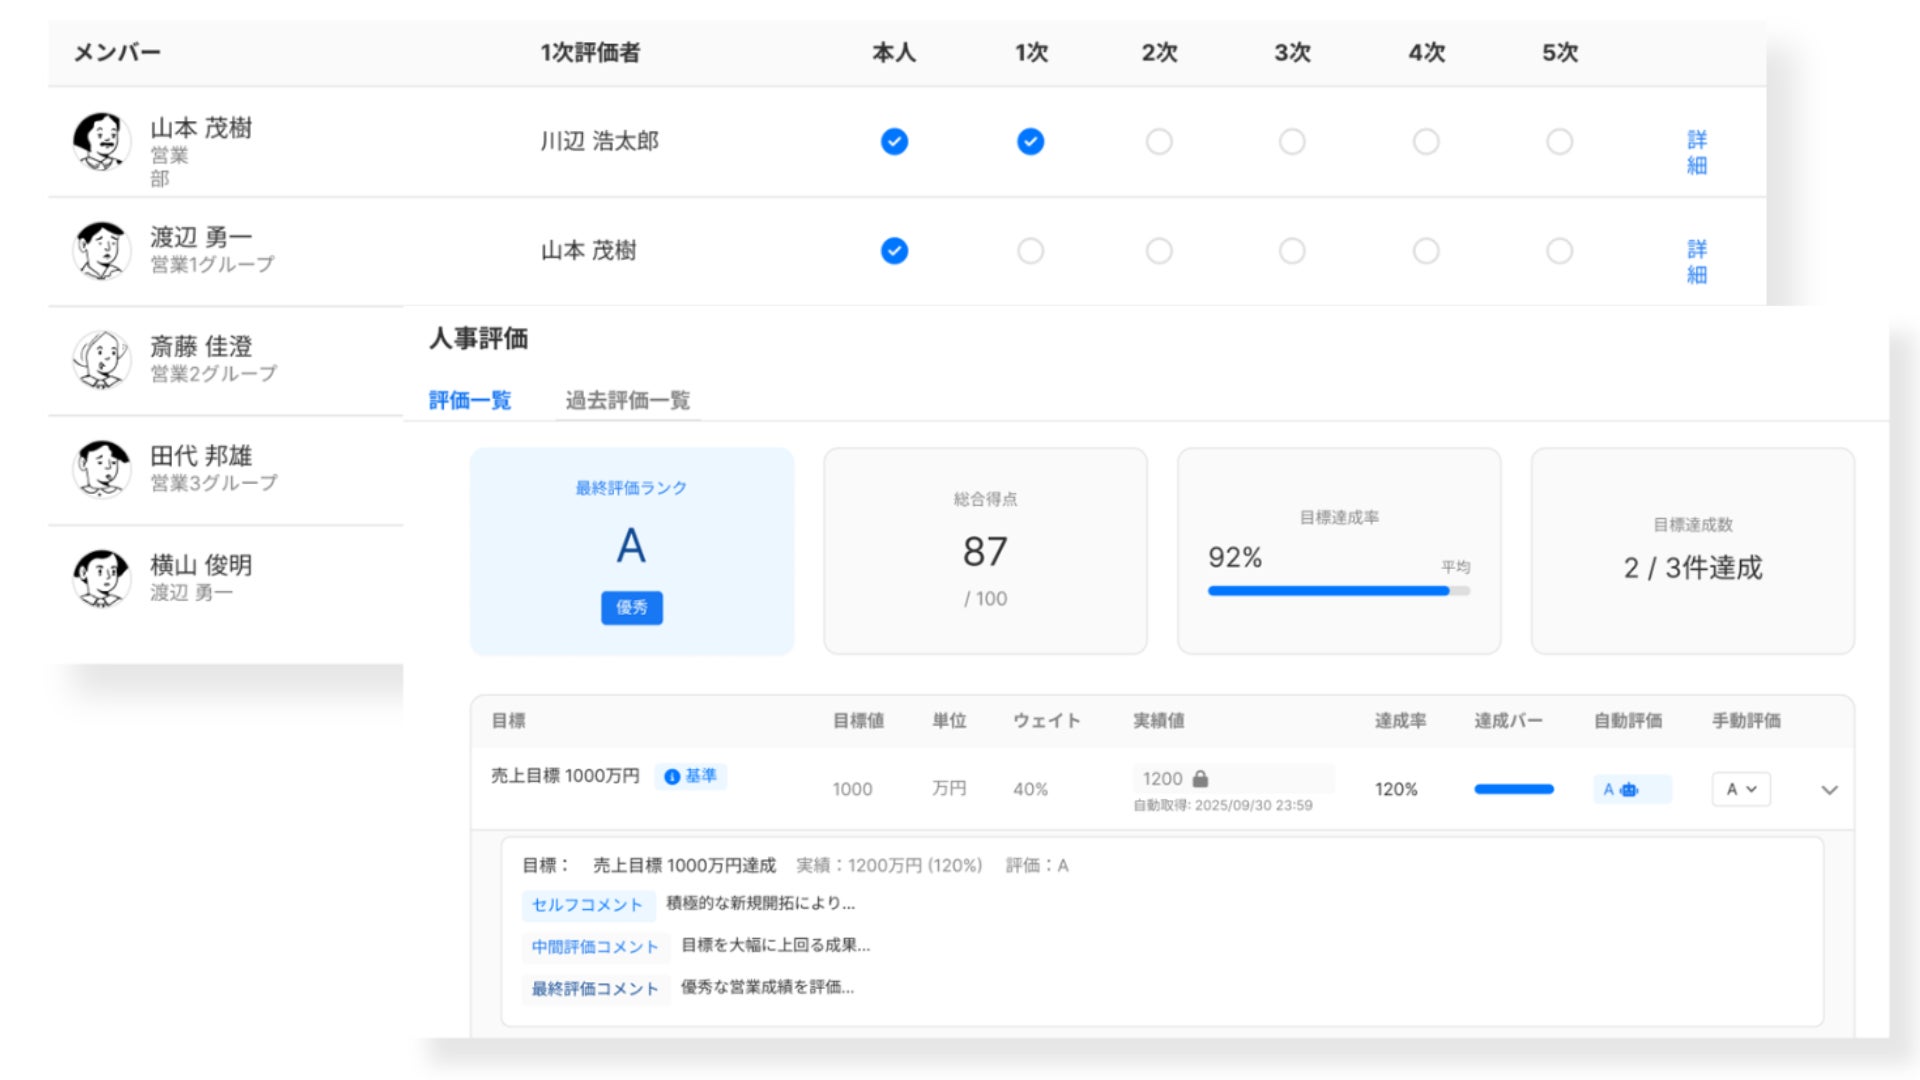The height and width of the screenshot is (1080, 1920).
Task: Click 横山 俊明's avatar icon
Action: (101, 578)
